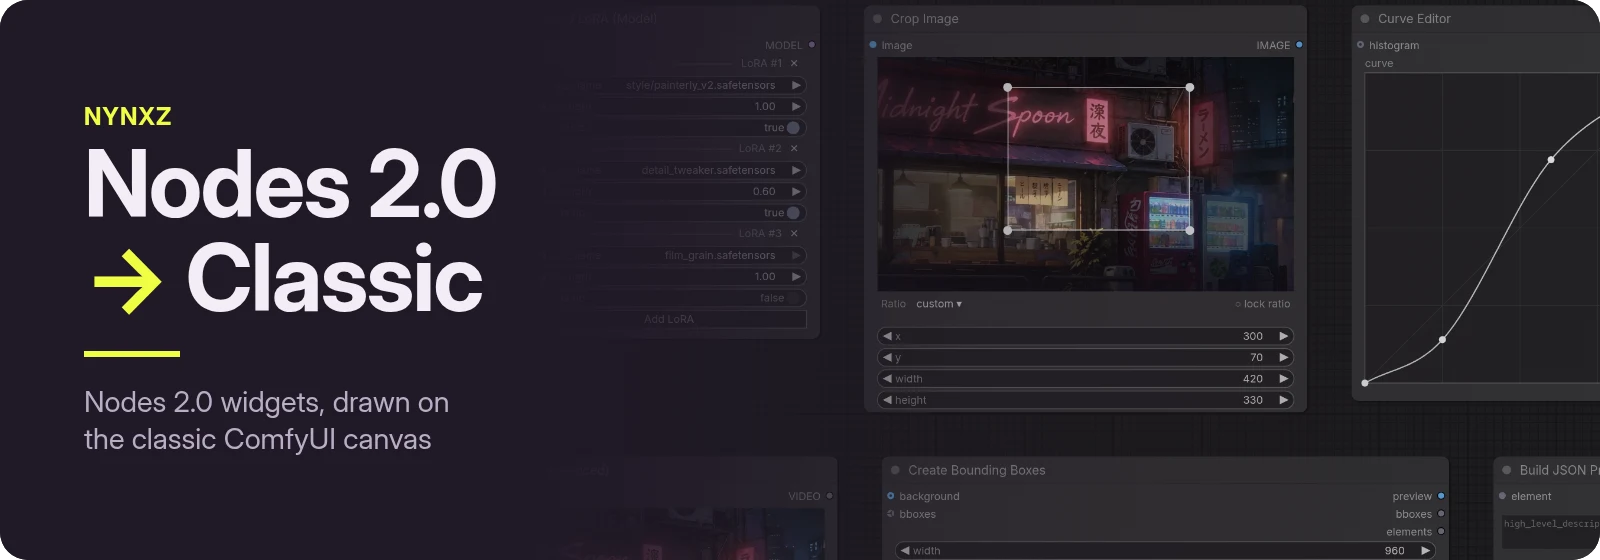Viewport: 1600px width, 560px height.
Task: Click the MODEL output socket
Action: 811,45
